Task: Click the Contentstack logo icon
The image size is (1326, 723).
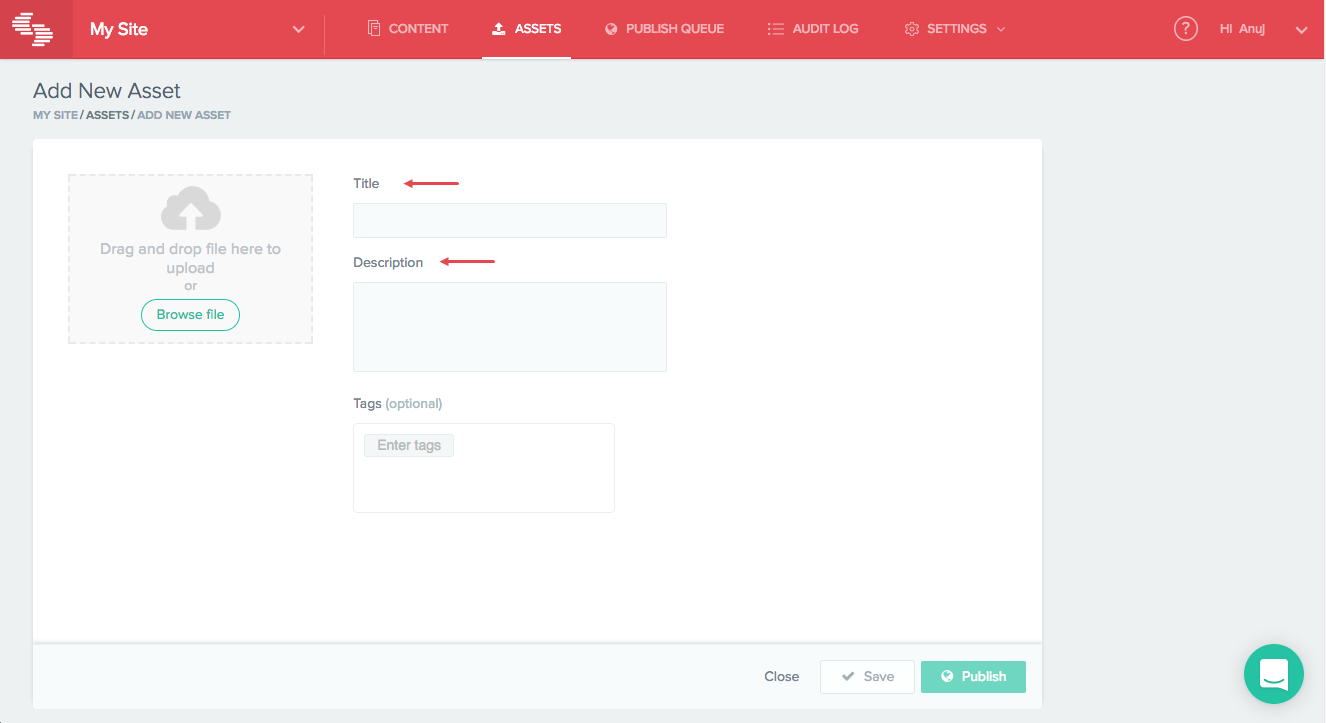Action: 33,29
